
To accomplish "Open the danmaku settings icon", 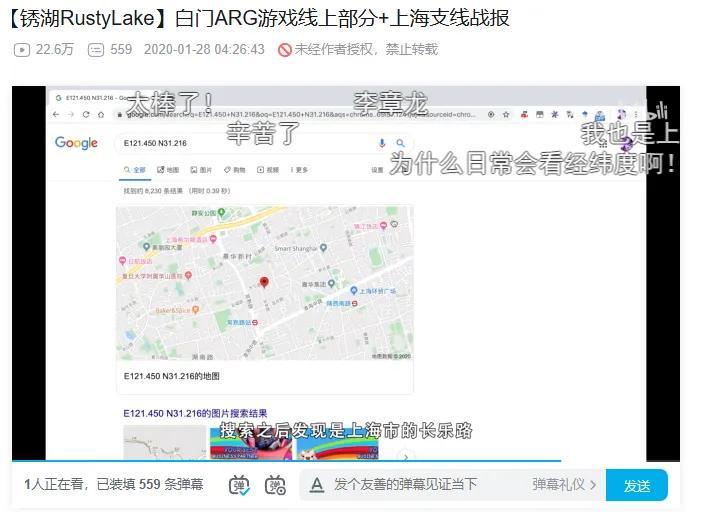I will click(x=275, y=485).
